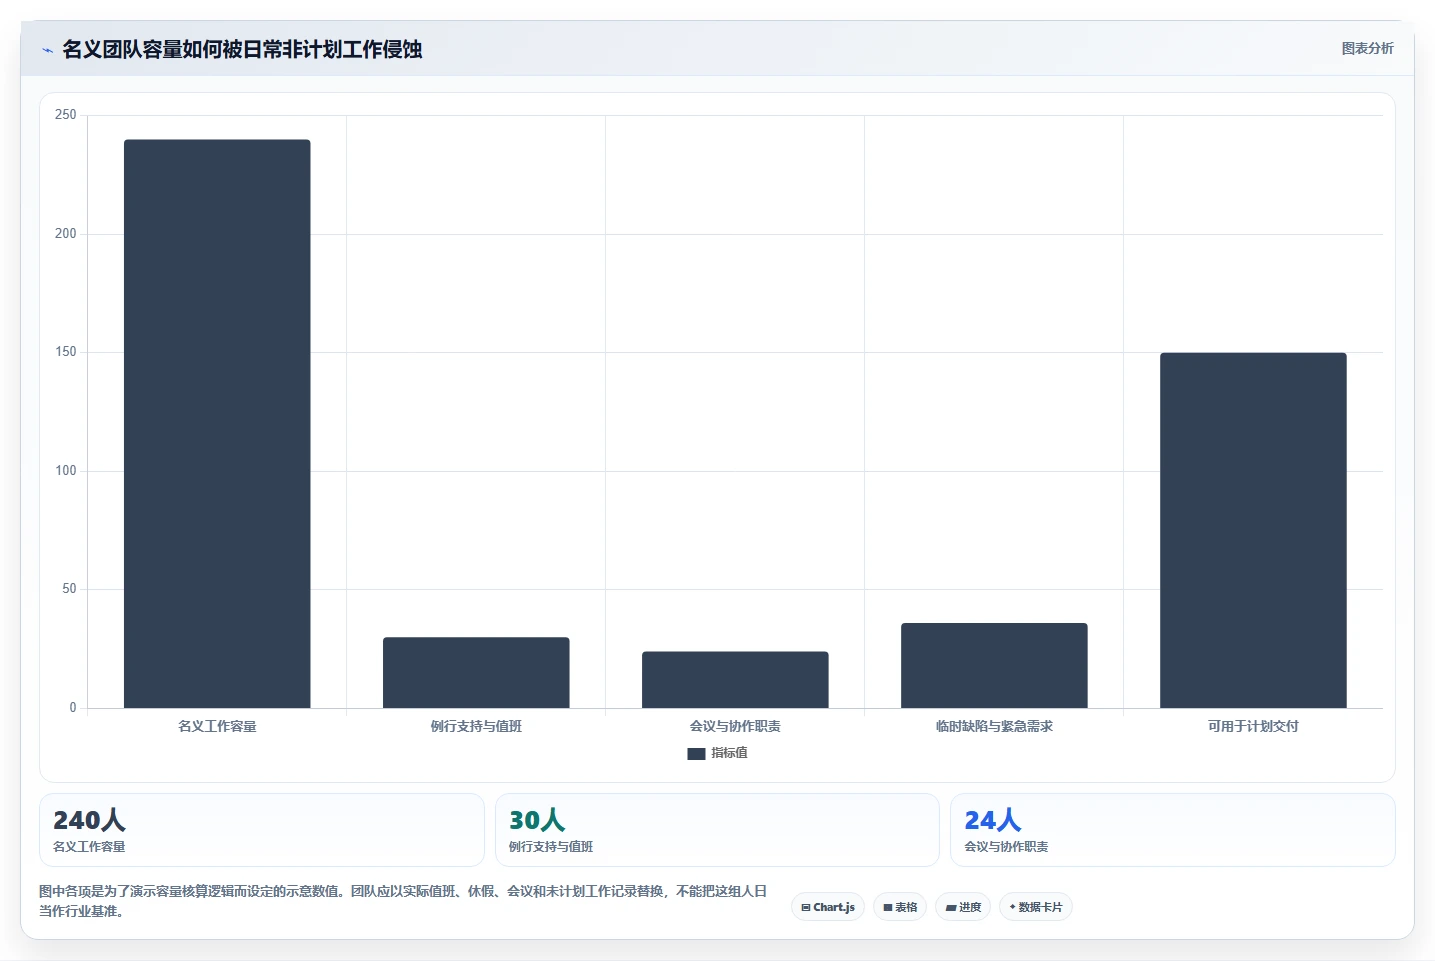Click the 数据卡片 tag

(x=1036, y=907)
